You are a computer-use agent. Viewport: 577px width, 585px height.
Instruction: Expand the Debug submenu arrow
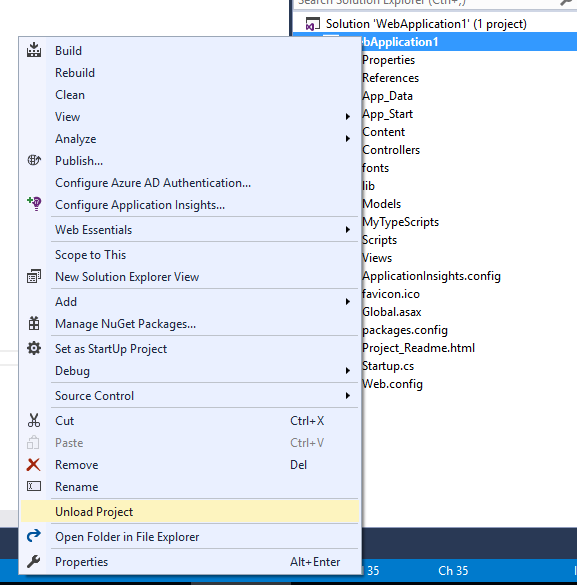pyautogui.click(x=348, y=370)
